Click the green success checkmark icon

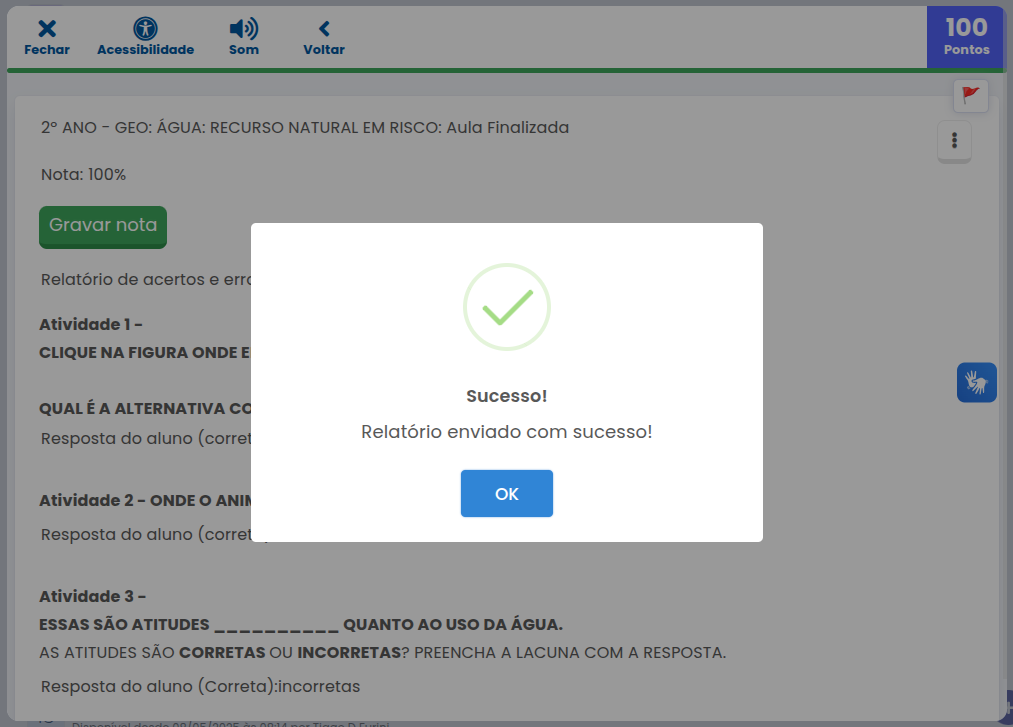(507, 307)
